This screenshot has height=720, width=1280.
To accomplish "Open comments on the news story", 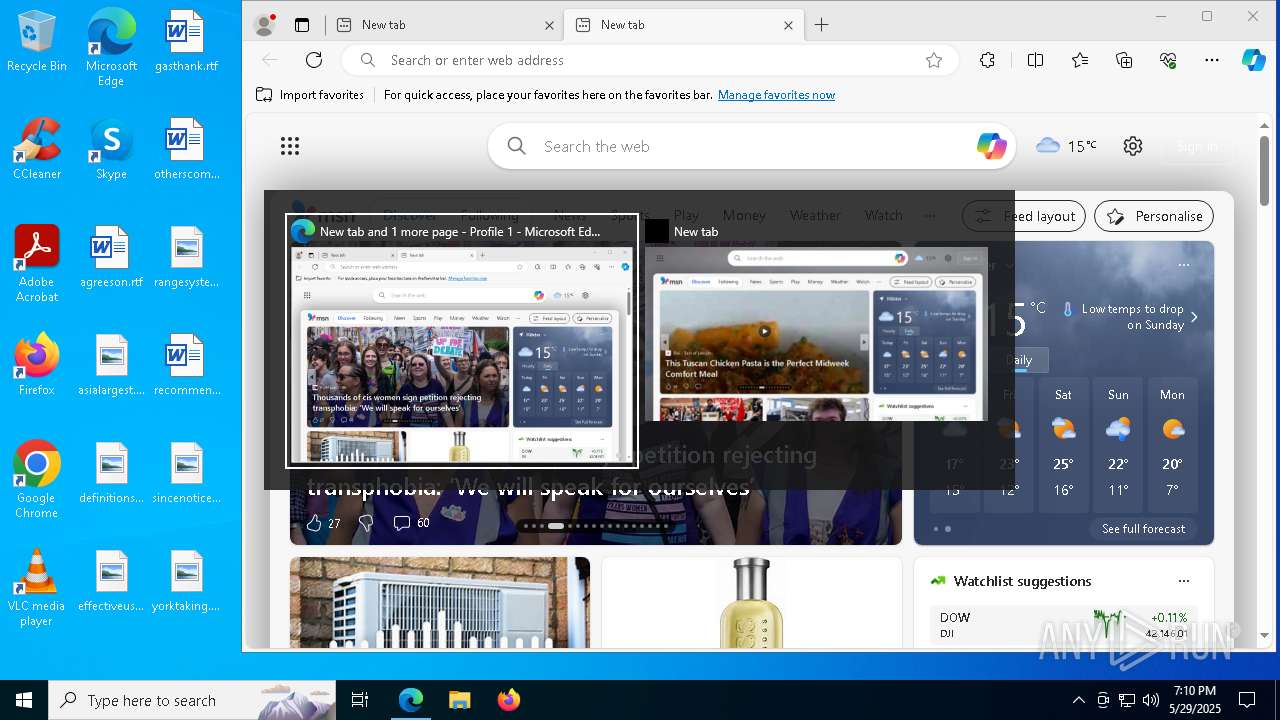I will [x=411, y=523].
